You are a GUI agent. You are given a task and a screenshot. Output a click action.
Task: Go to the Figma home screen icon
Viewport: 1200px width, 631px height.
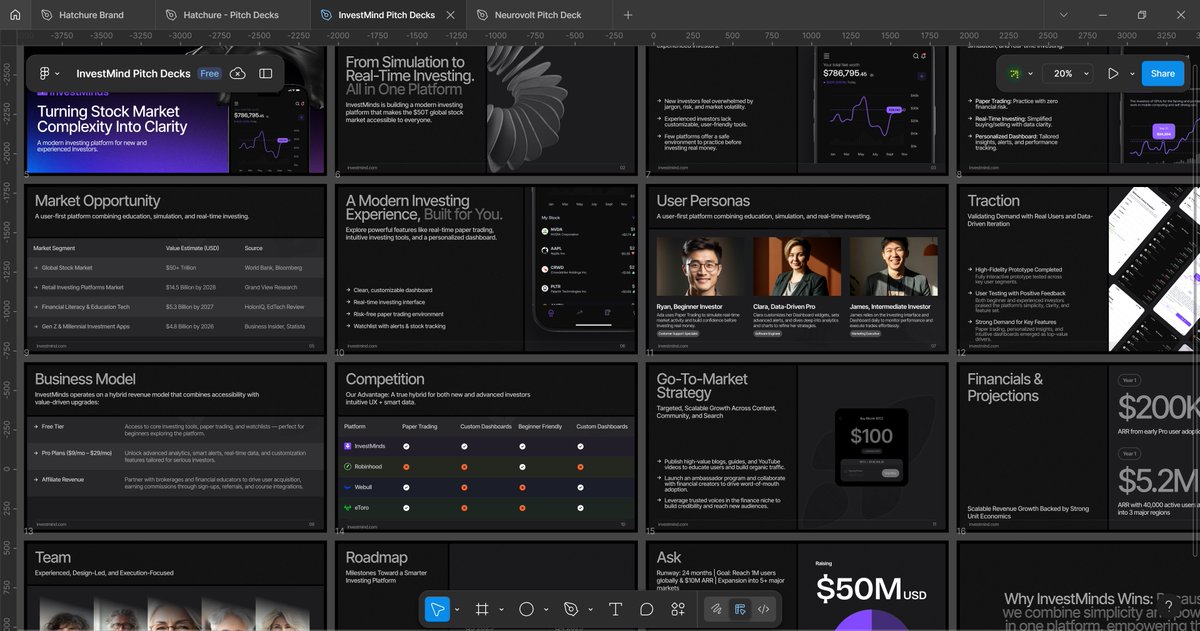click(x=15, y=15)
